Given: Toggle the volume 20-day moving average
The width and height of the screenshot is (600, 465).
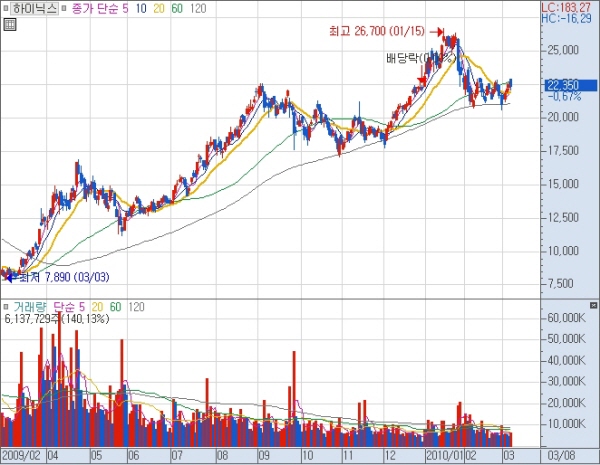Looking at the screenshot, I should [x=98, y=305].
